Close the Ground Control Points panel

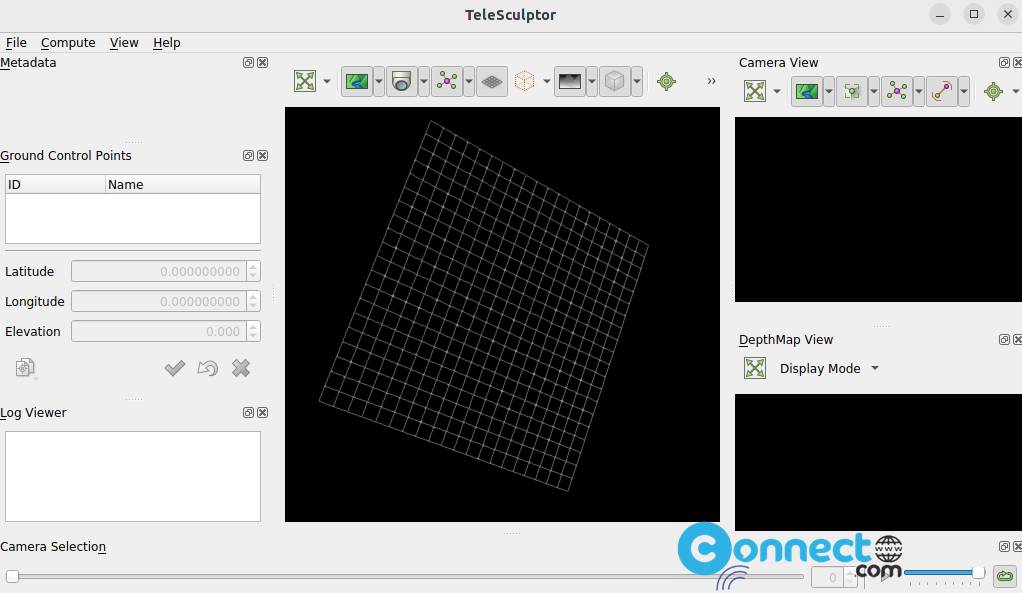coord(263,155)
